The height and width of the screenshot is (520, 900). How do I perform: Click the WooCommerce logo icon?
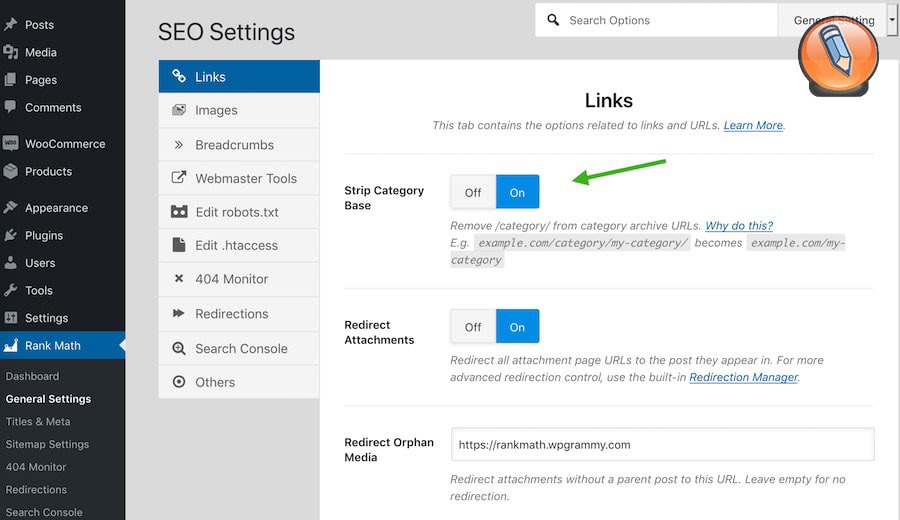pyautogui.click(x=10, y=143)
